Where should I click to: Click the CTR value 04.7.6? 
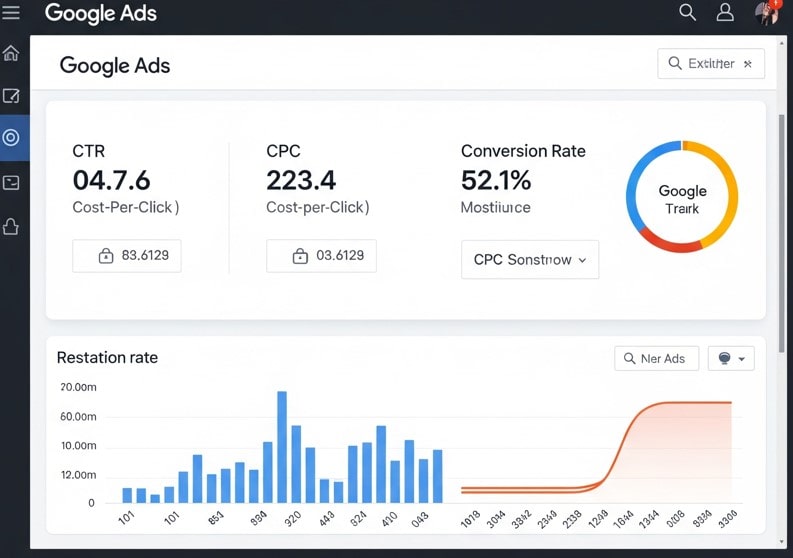pos(111,181)
